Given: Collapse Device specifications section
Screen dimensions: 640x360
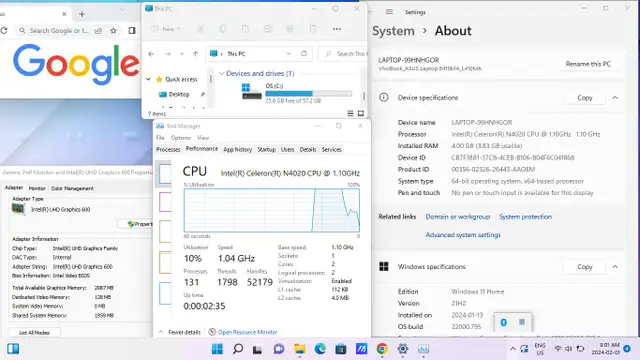Looking at the screenshot, I should [x=615, y=98].
